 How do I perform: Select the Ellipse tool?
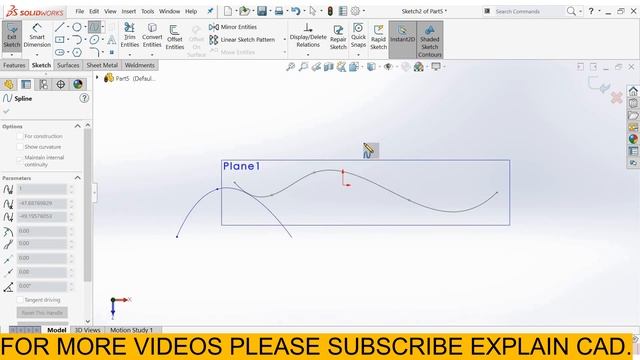[x=94, y=40]
